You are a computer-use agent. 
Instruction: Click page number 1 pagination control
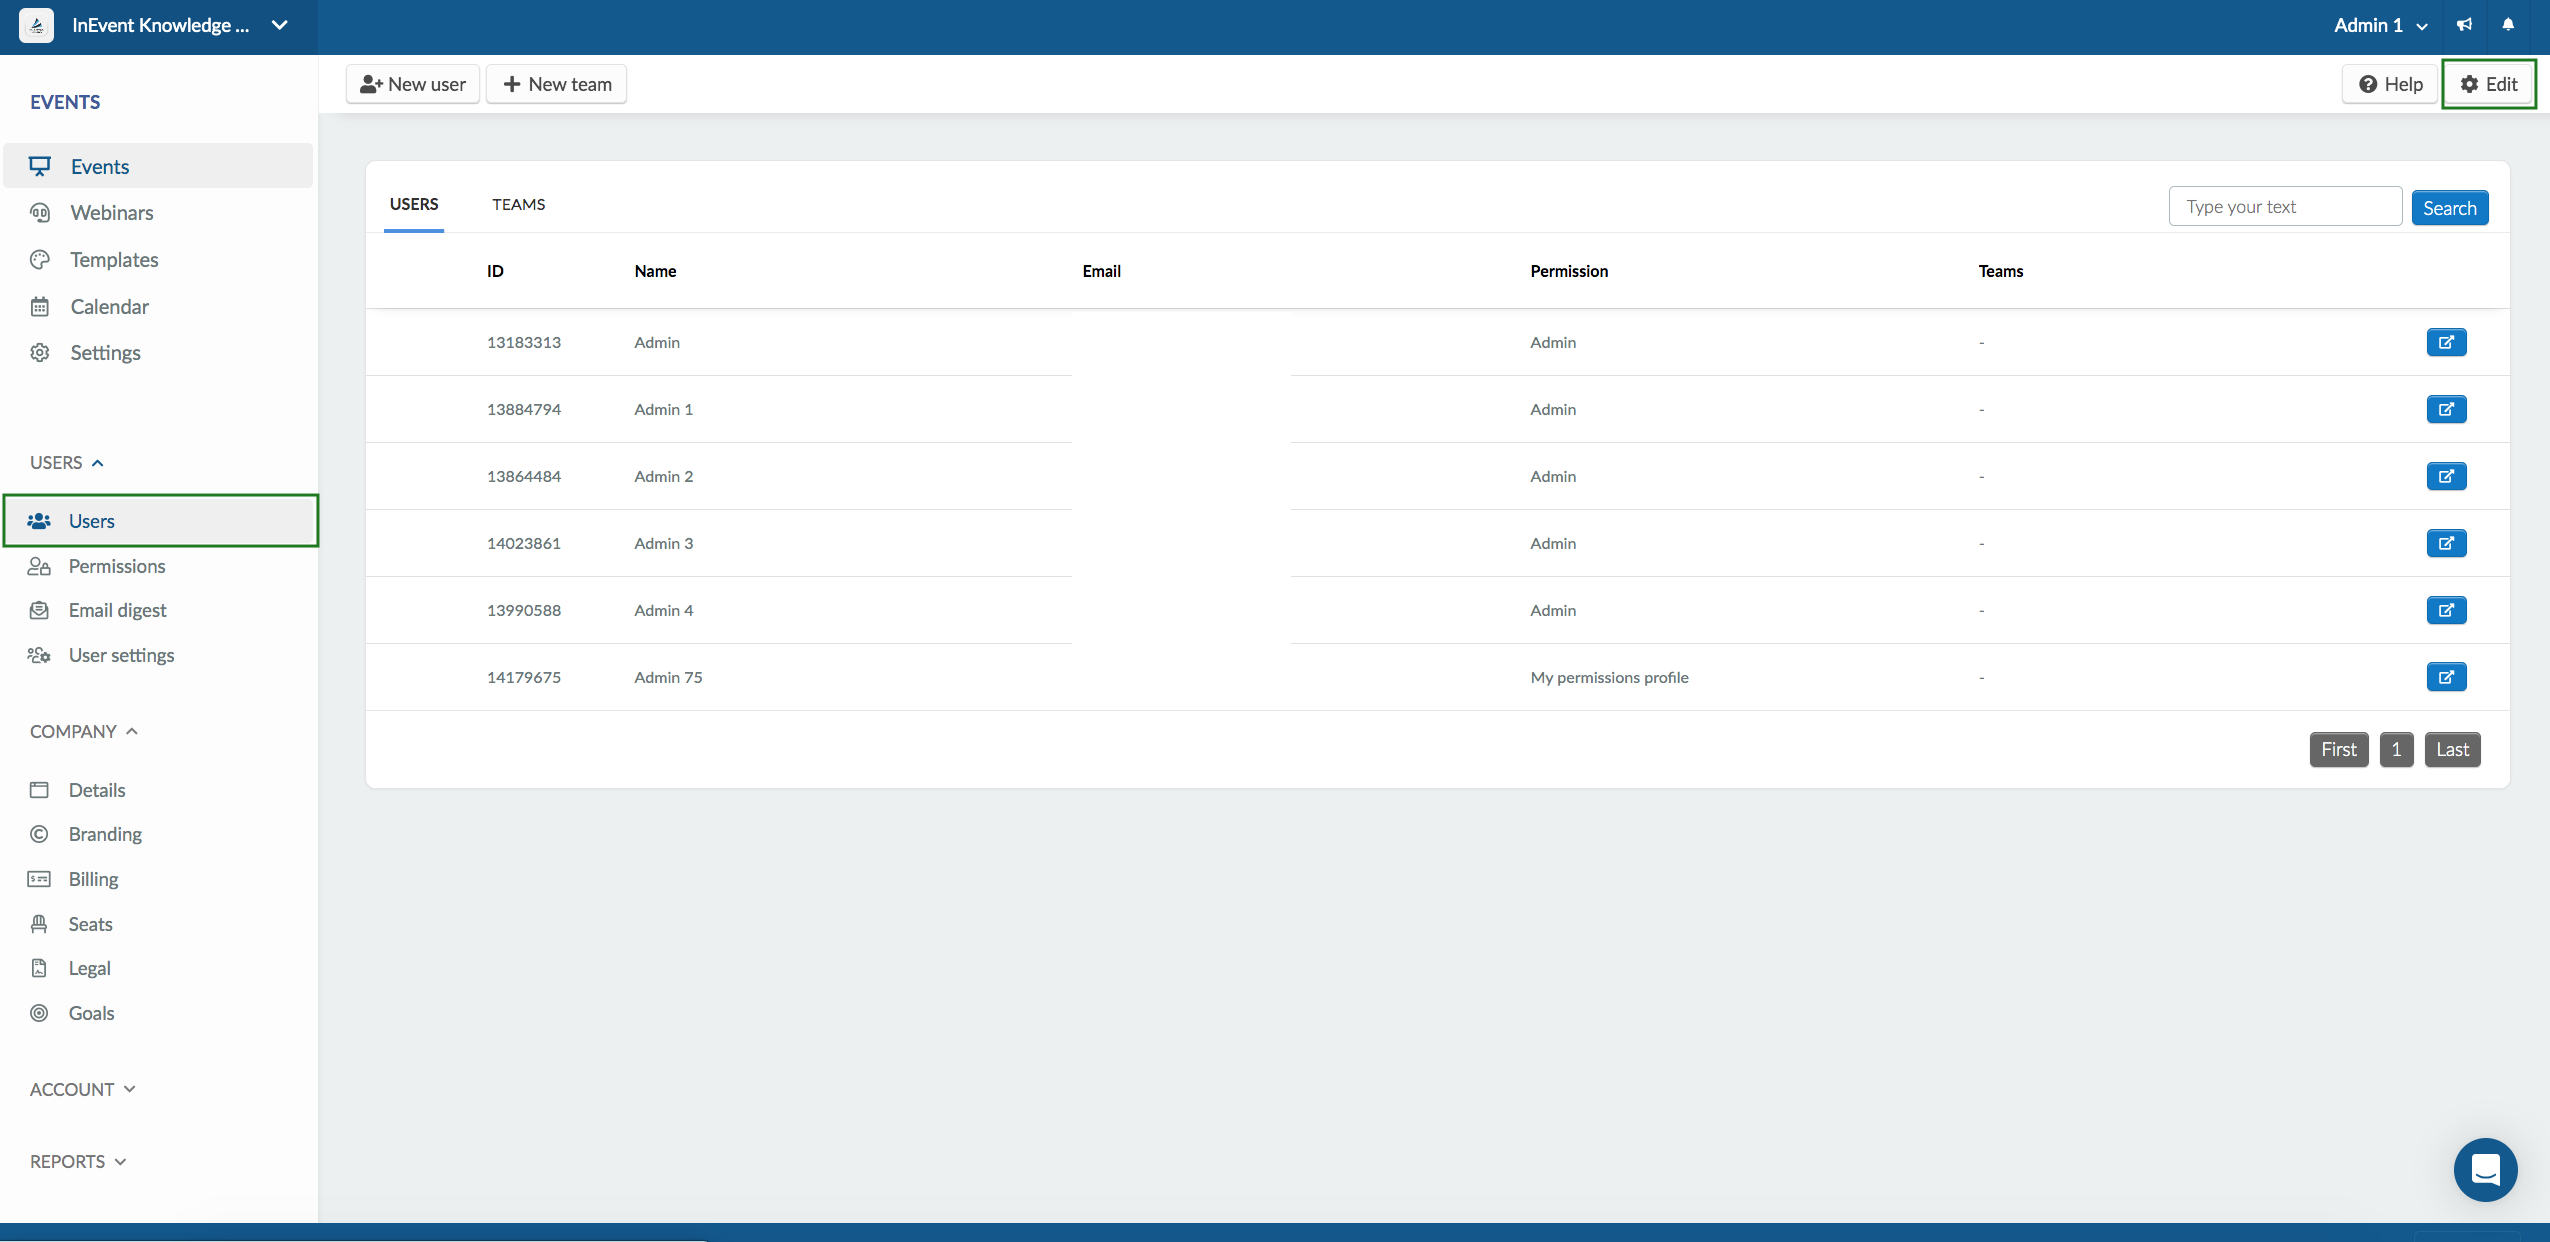(x=2396, y=748)
